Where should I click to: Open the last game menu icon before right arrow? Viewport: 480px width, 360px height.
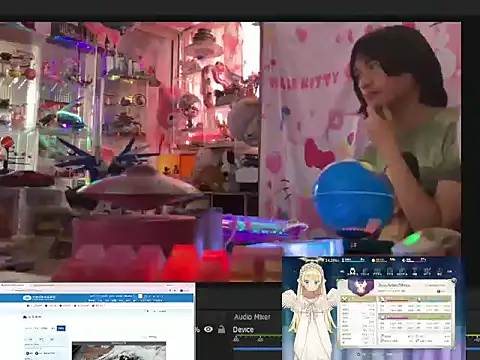pos(439,272)
